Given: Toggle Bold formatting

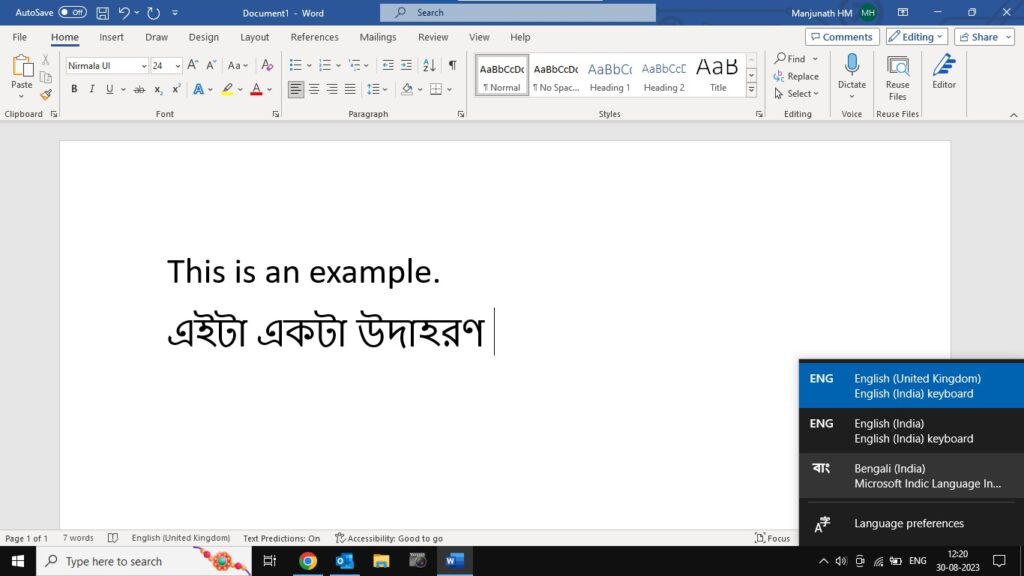Looking at the screenshot, I should [74, 89].
